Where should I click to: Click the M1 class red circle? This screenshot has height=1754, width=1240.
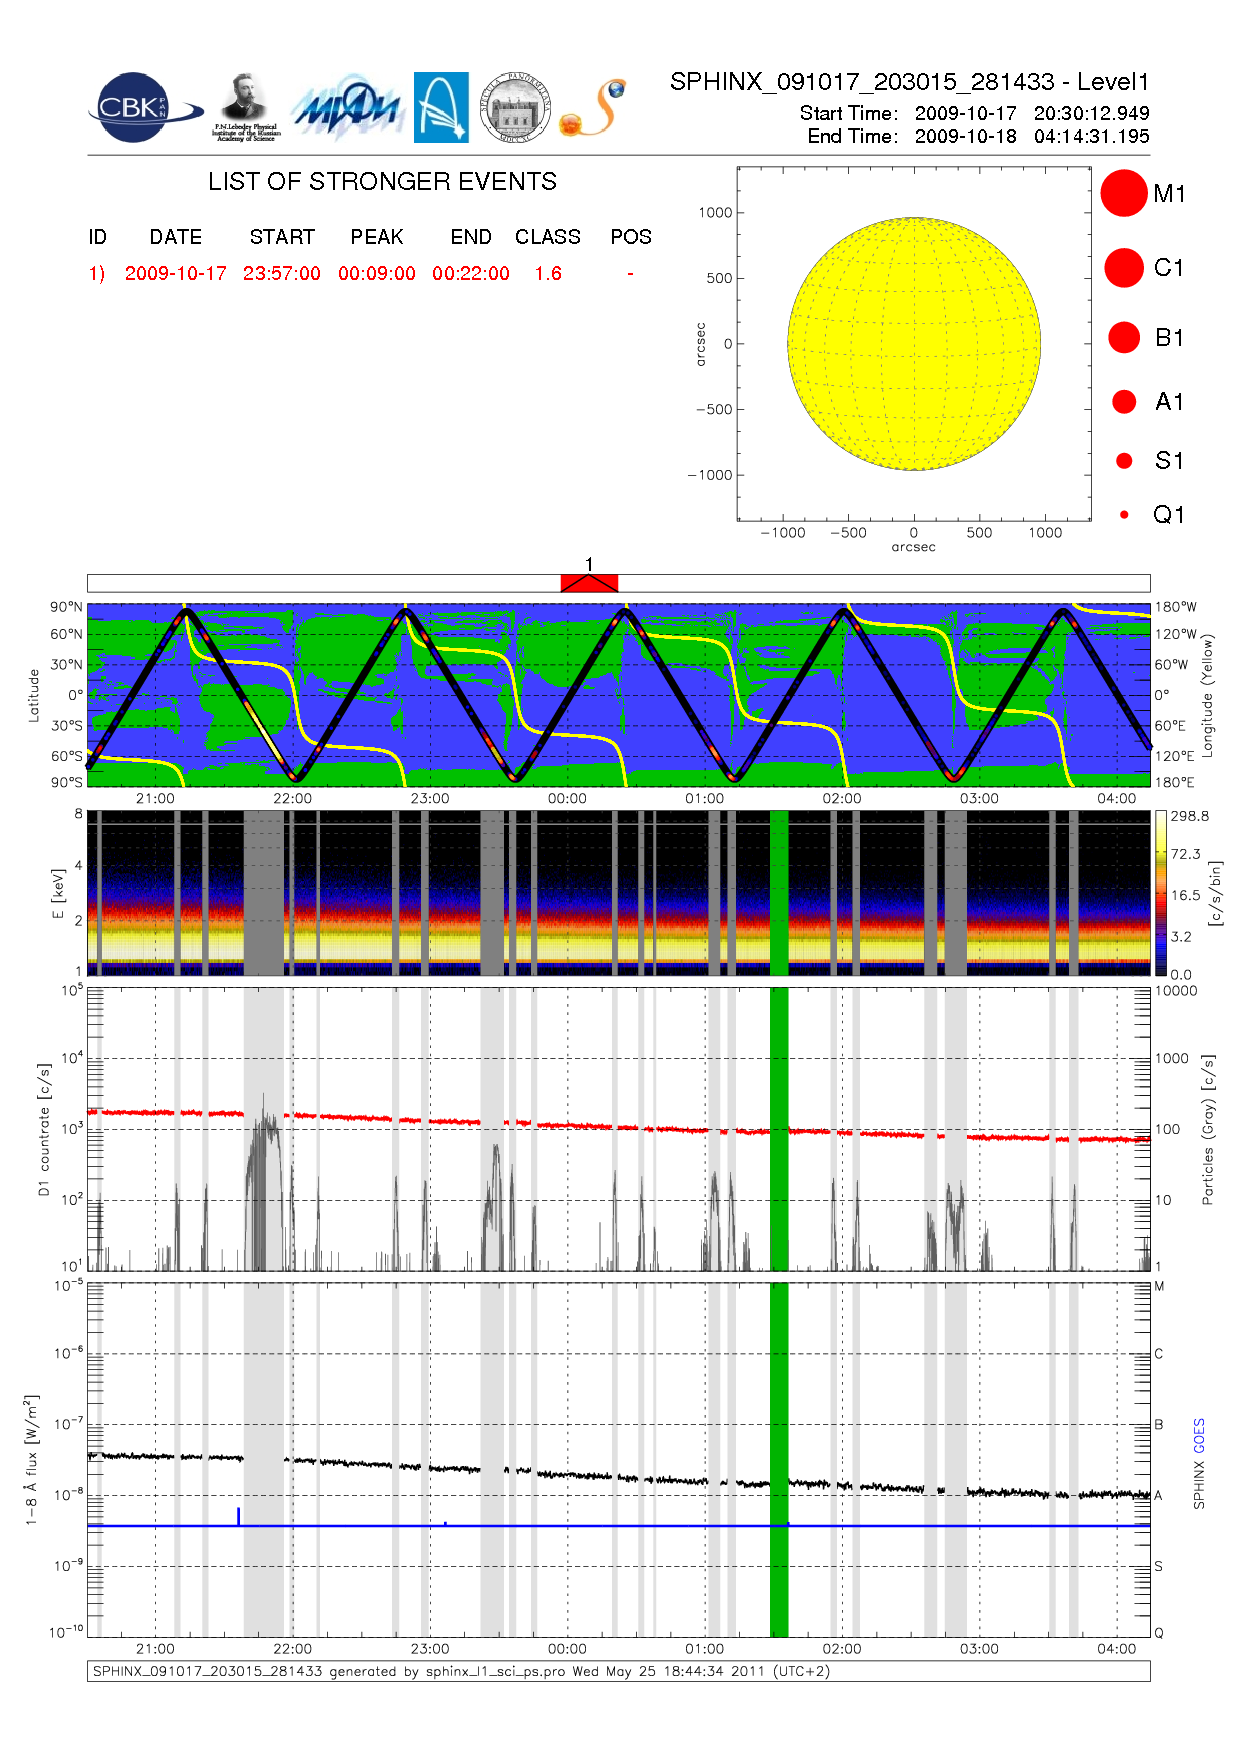1123,193
